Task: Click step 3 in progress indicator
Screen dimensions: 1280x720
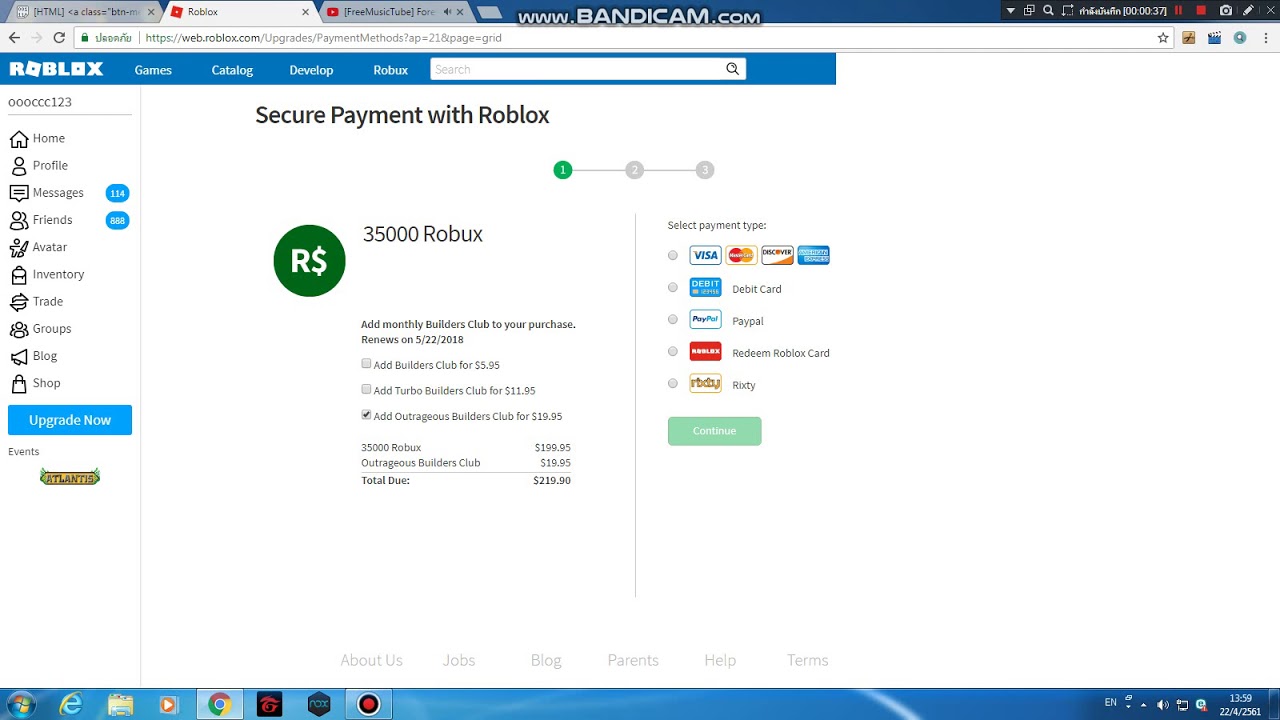Action: (705, 170)
